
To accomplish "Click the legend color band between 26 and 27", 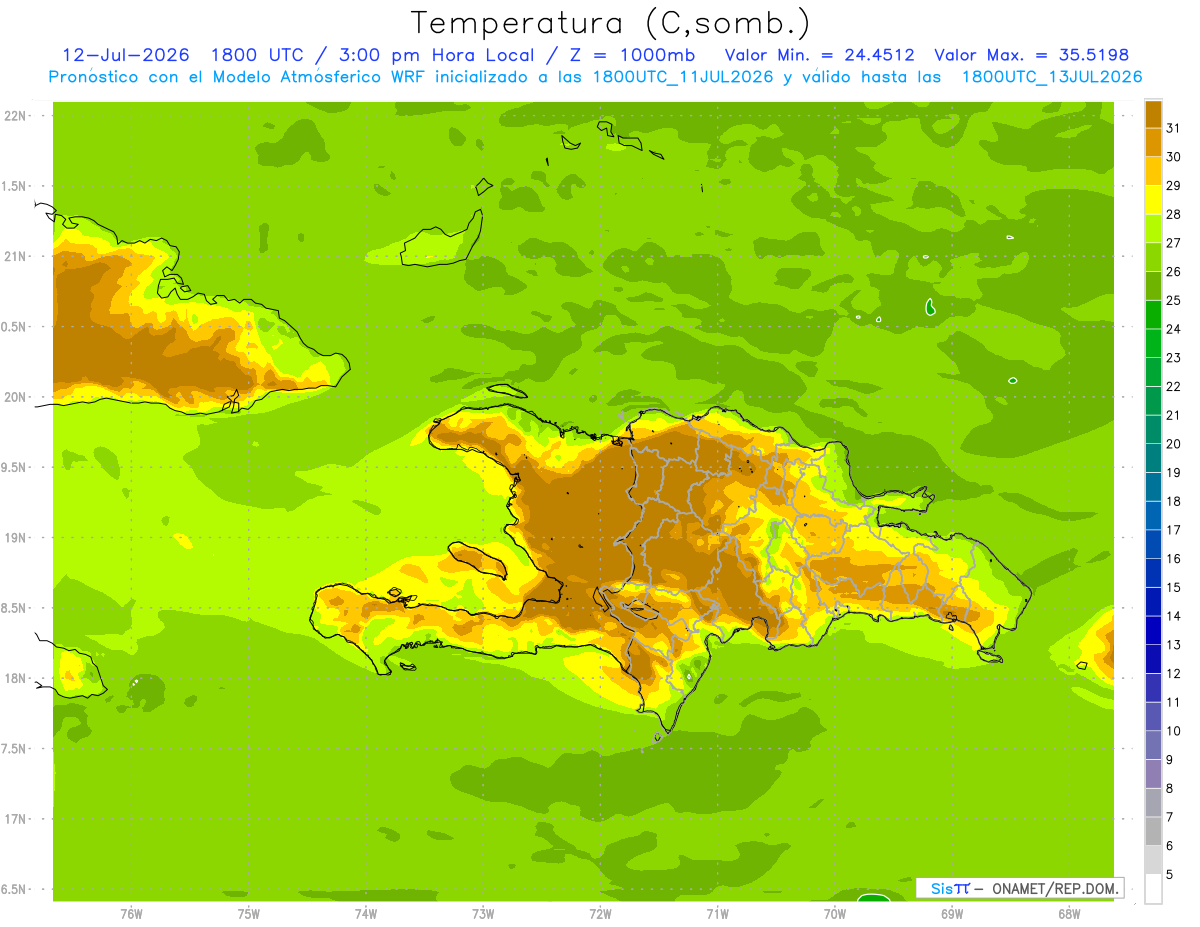I will pos(1153,257).
